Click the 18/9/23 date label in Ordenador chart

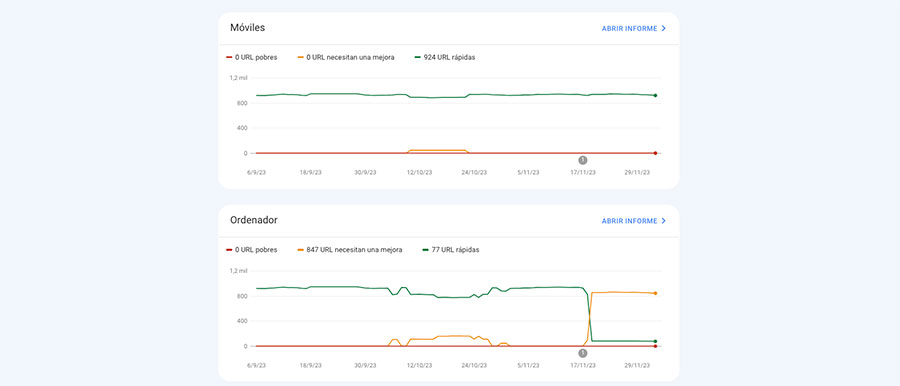[311, 365]
